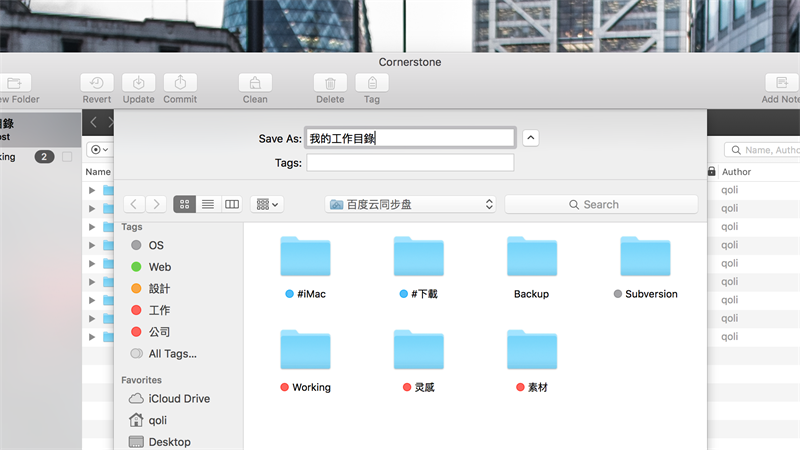Click the Update toolbar icon

coord(138,84)
